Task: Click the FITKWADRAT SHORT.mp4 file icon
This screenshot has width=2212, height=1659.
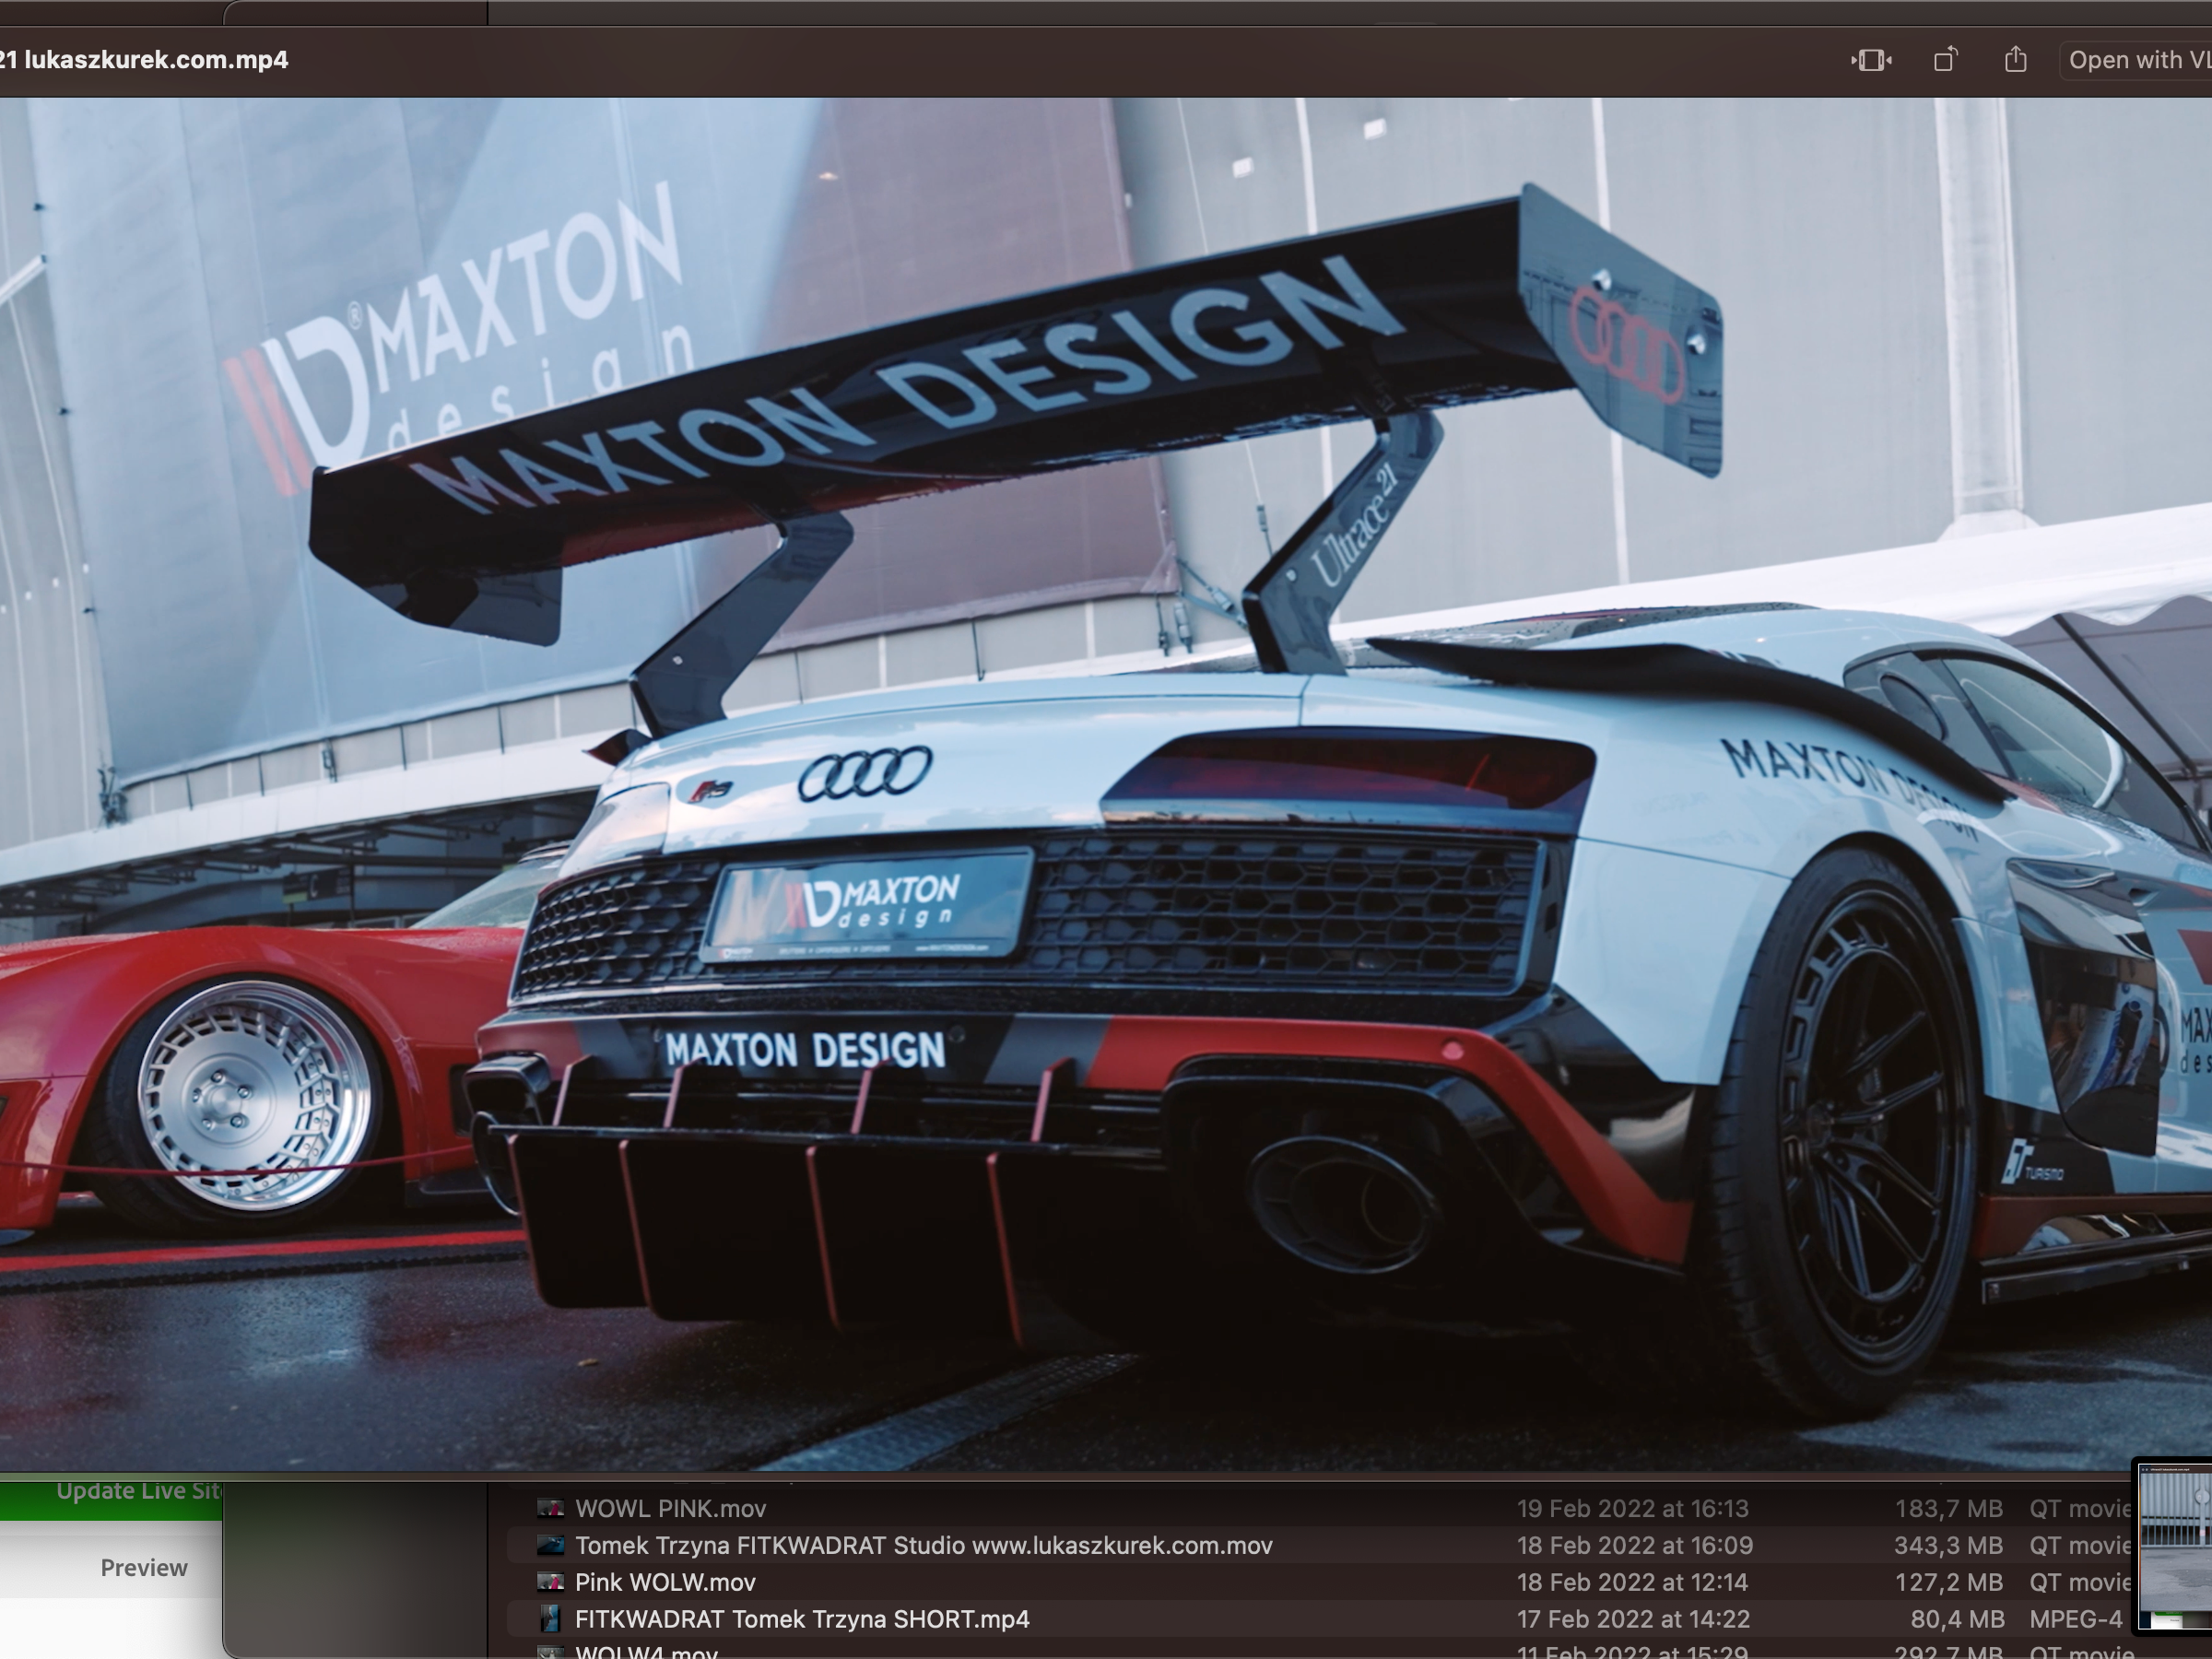Action: tap(550, 1619)
